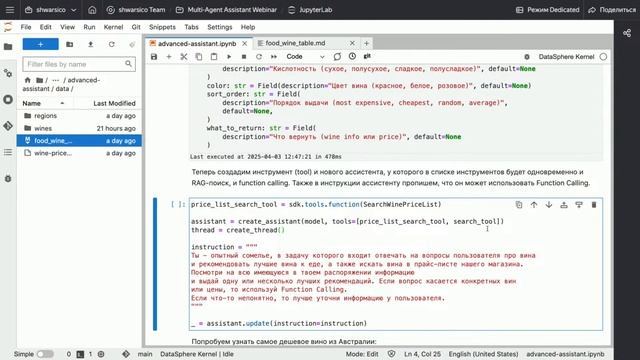
Task: Select the wine-price file row
Action: point(79,153)
